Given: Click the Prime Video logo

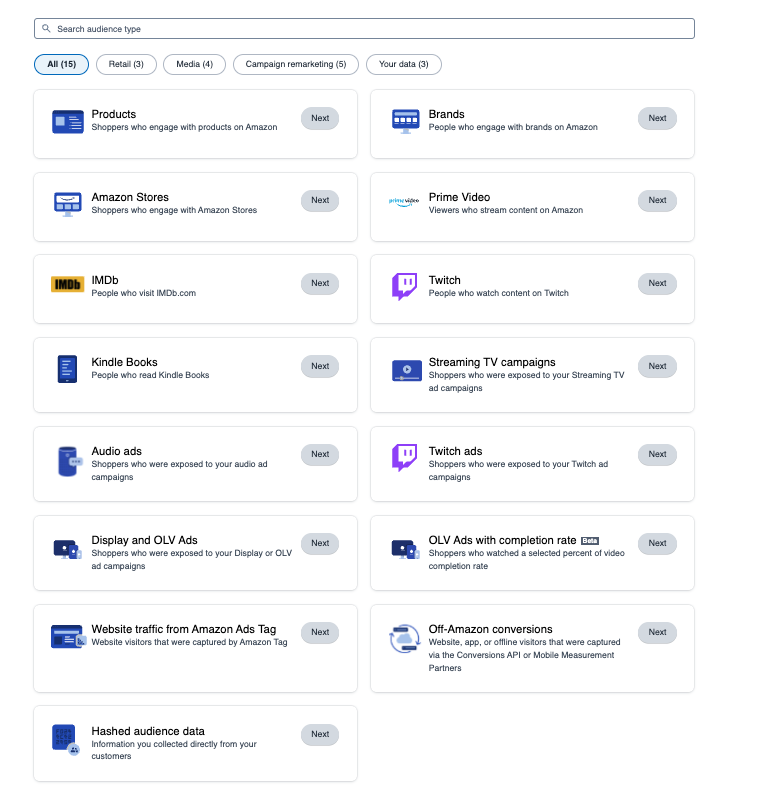Looking at the screenshot, I should (404, 202).
